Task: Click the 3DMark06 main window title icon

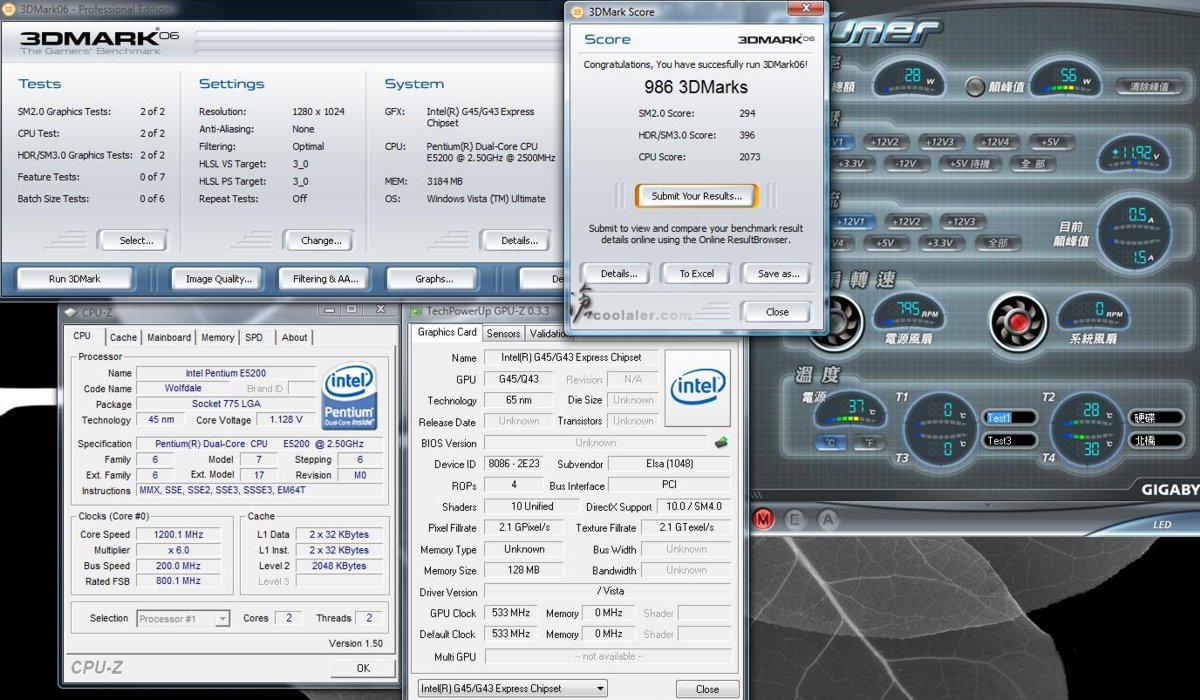Action: (x=10, y=9)
